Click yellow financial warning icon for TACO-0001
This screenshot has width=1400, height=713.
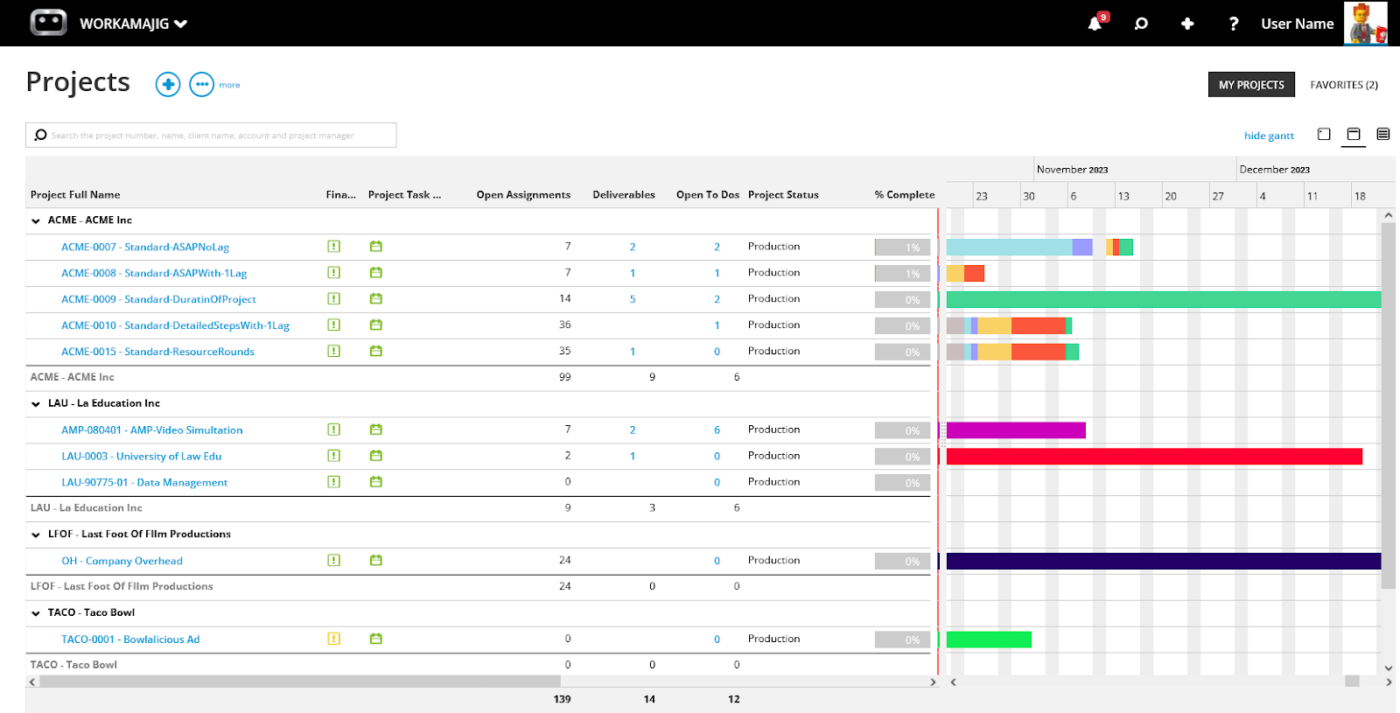click(x=334, y=639)
